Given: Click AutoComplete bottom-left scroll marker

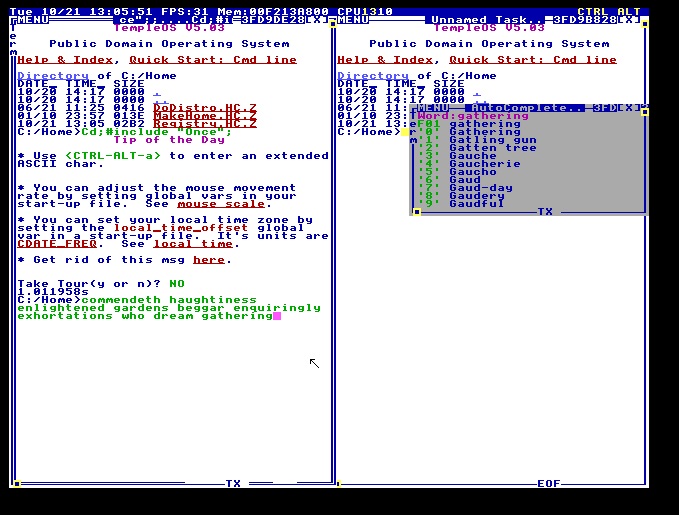Looking at the screenshot, I should [x=417, y=212].
